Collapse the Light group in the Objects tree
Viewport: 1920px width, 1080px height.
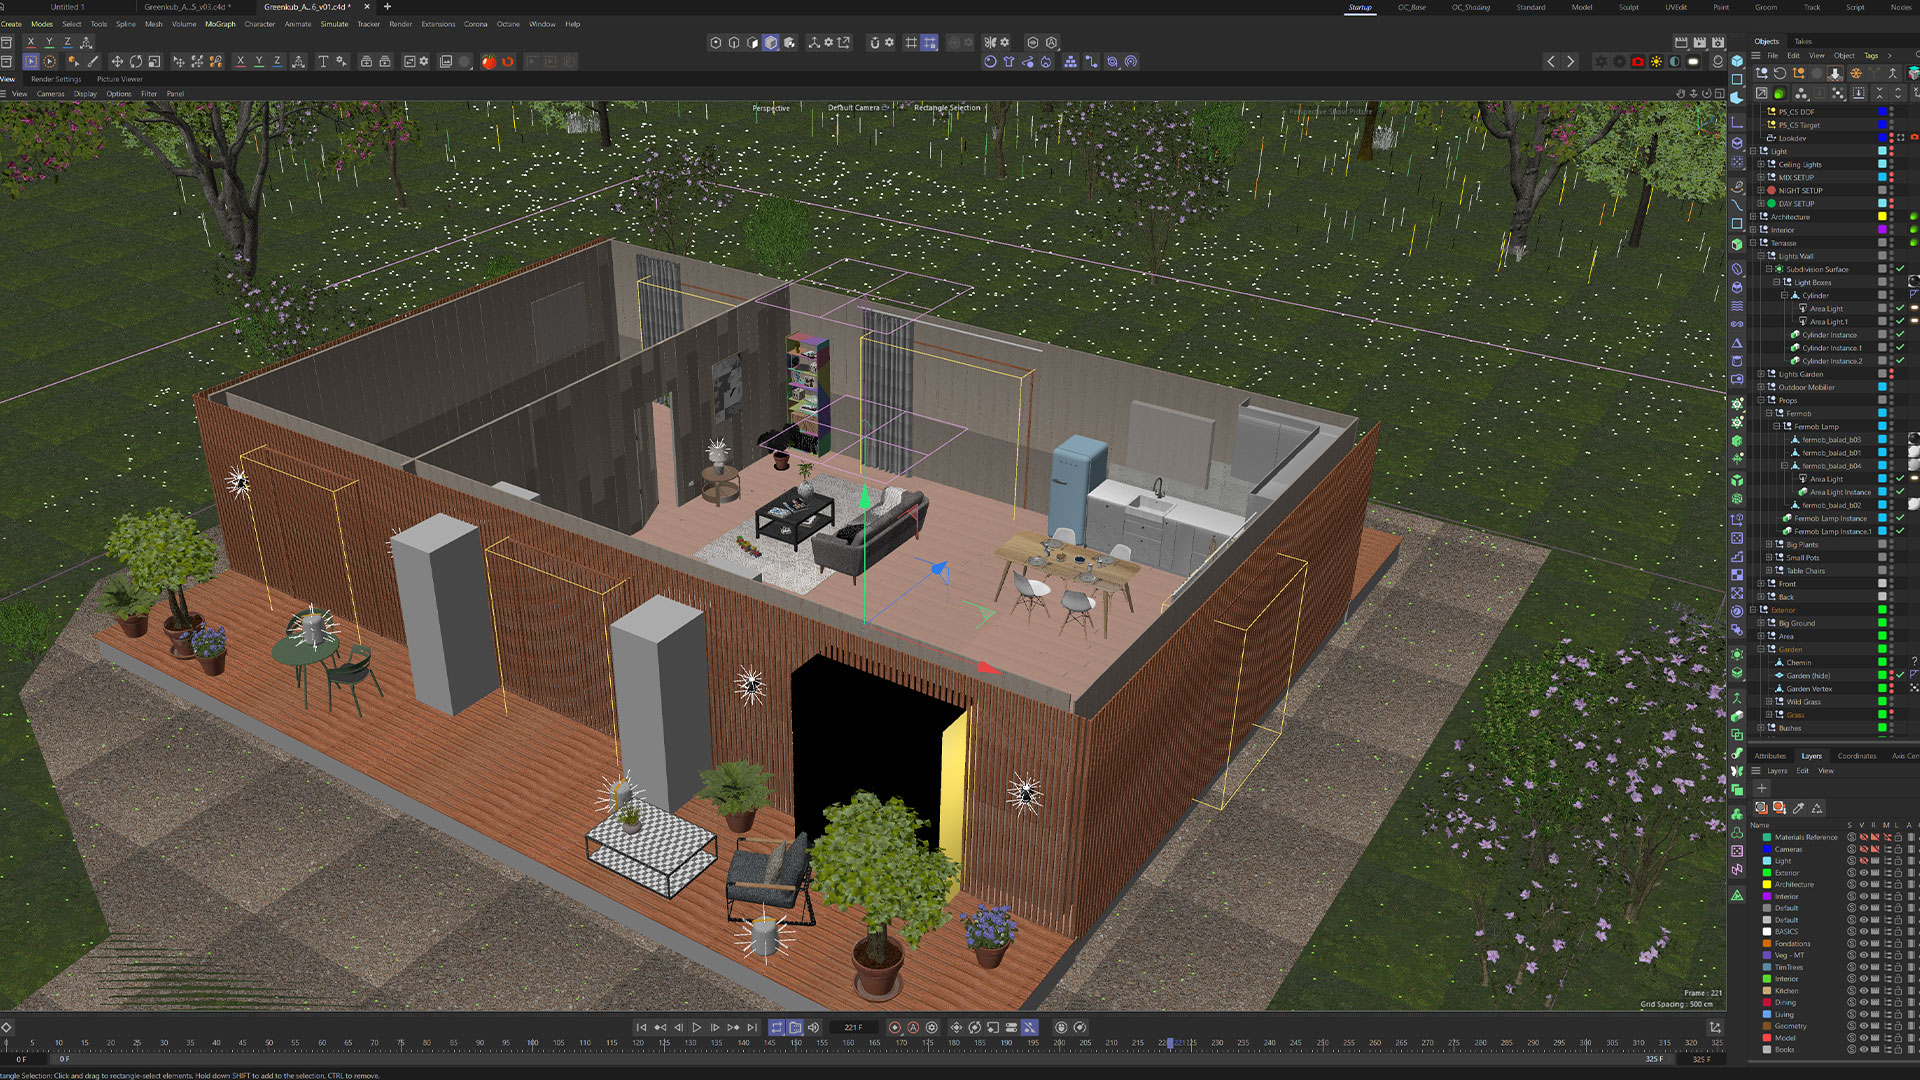coord(1754,152)
